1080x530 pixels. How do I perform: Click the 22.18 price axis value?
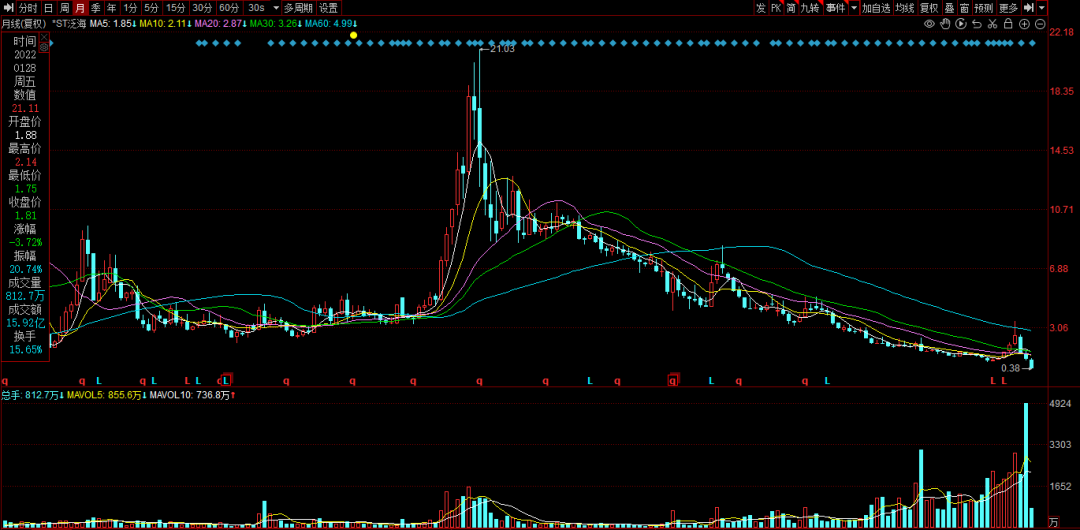[x=1062, y=32]
